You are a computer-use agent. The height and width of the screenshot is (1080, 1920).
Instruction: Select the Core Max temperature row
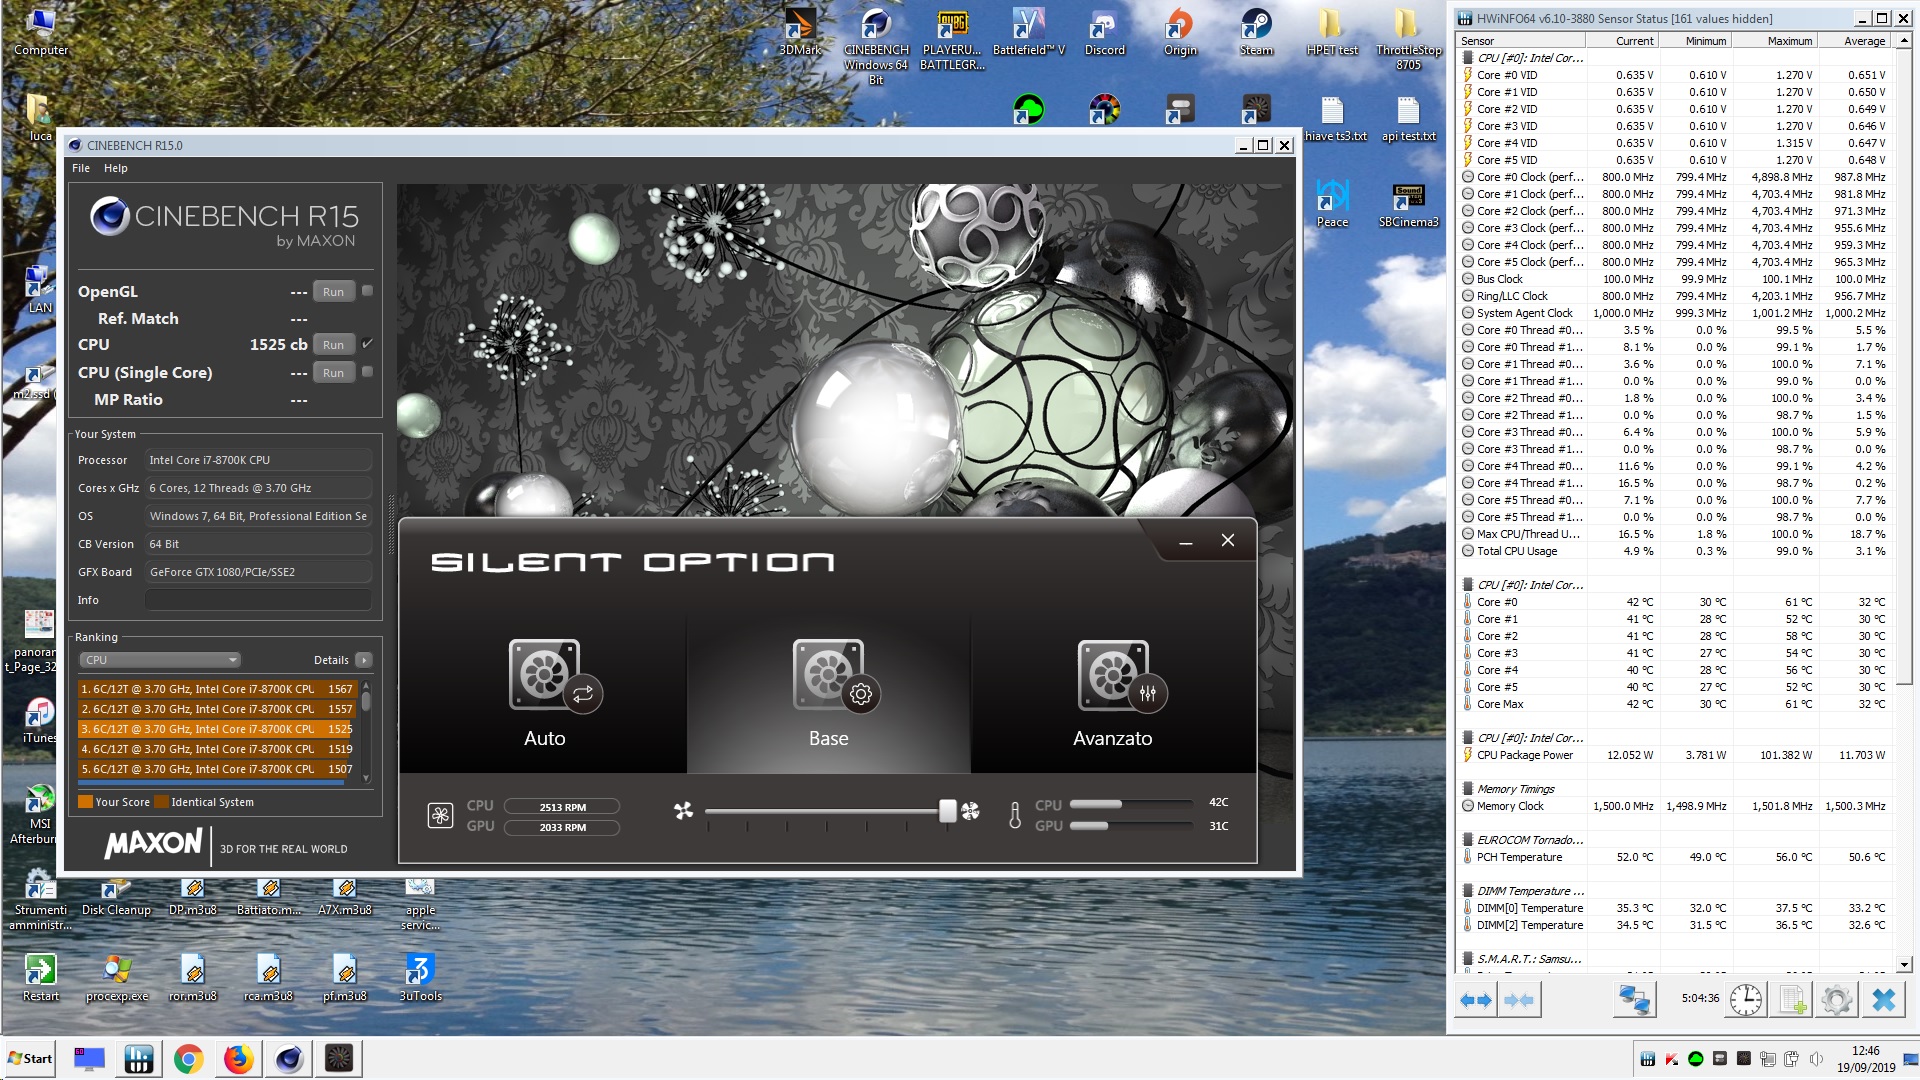point(1676,704)
